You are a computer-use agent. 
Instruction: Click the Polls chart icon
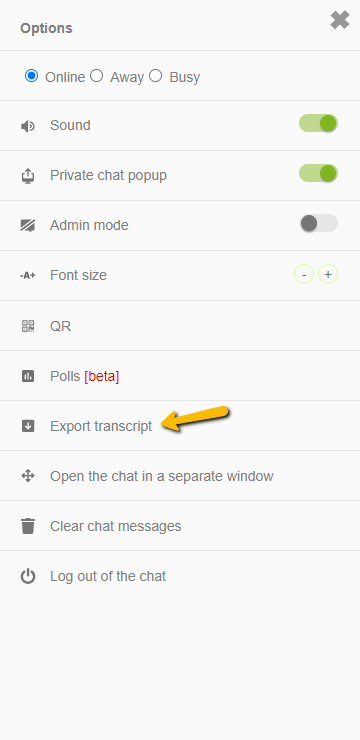28,376
